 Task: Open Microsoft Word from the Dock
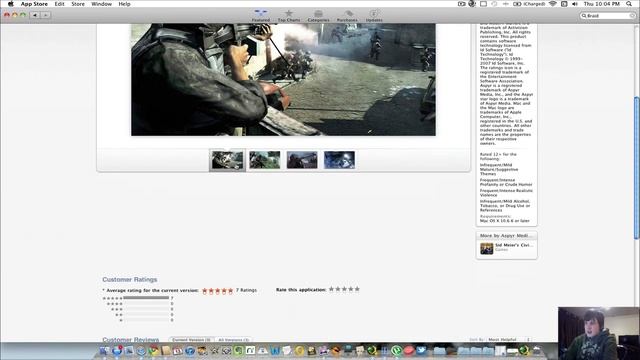(x=275, y=351)
